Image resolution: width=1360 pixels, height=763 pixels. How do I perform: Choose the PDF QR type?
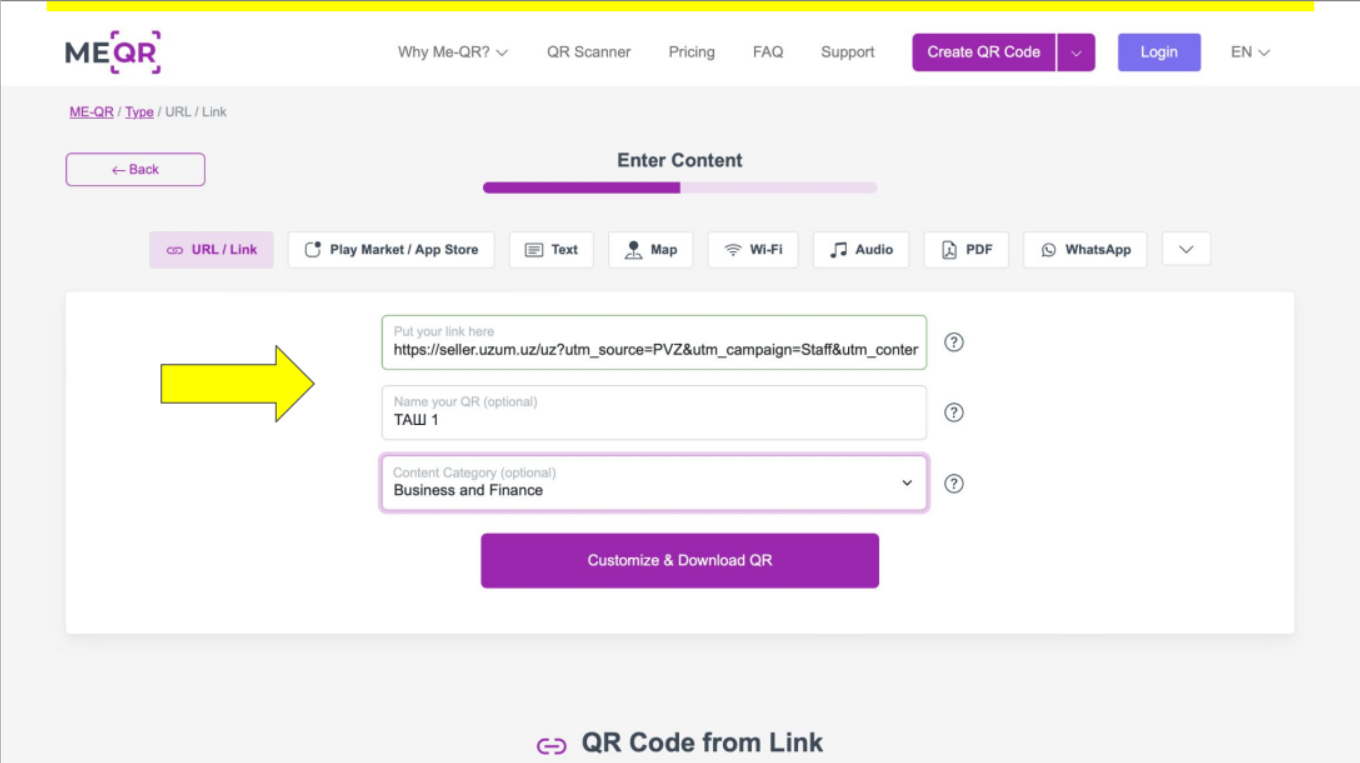coord(966,250)
